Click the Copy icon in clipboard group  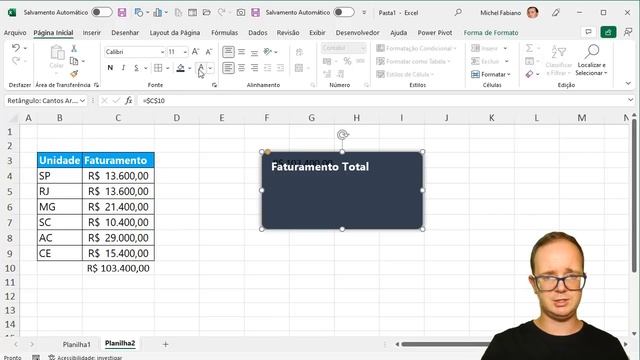point(74,61)
